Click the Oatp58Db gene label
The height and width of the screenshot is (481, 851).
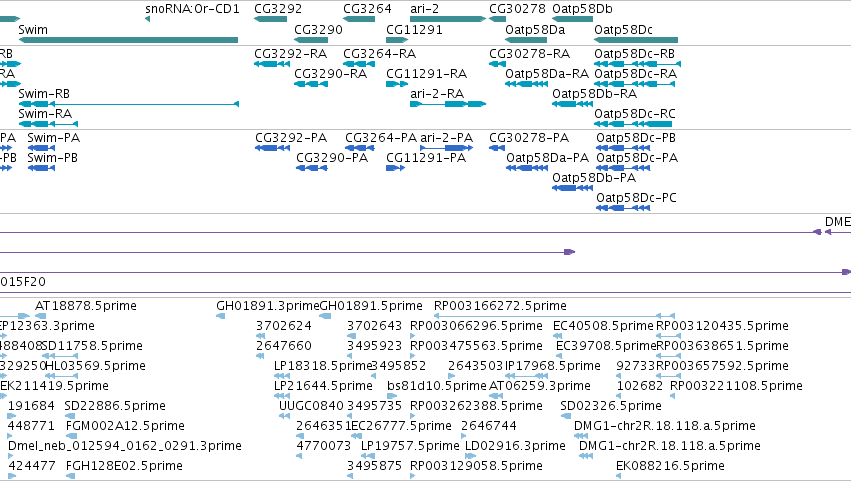[582, 9]
